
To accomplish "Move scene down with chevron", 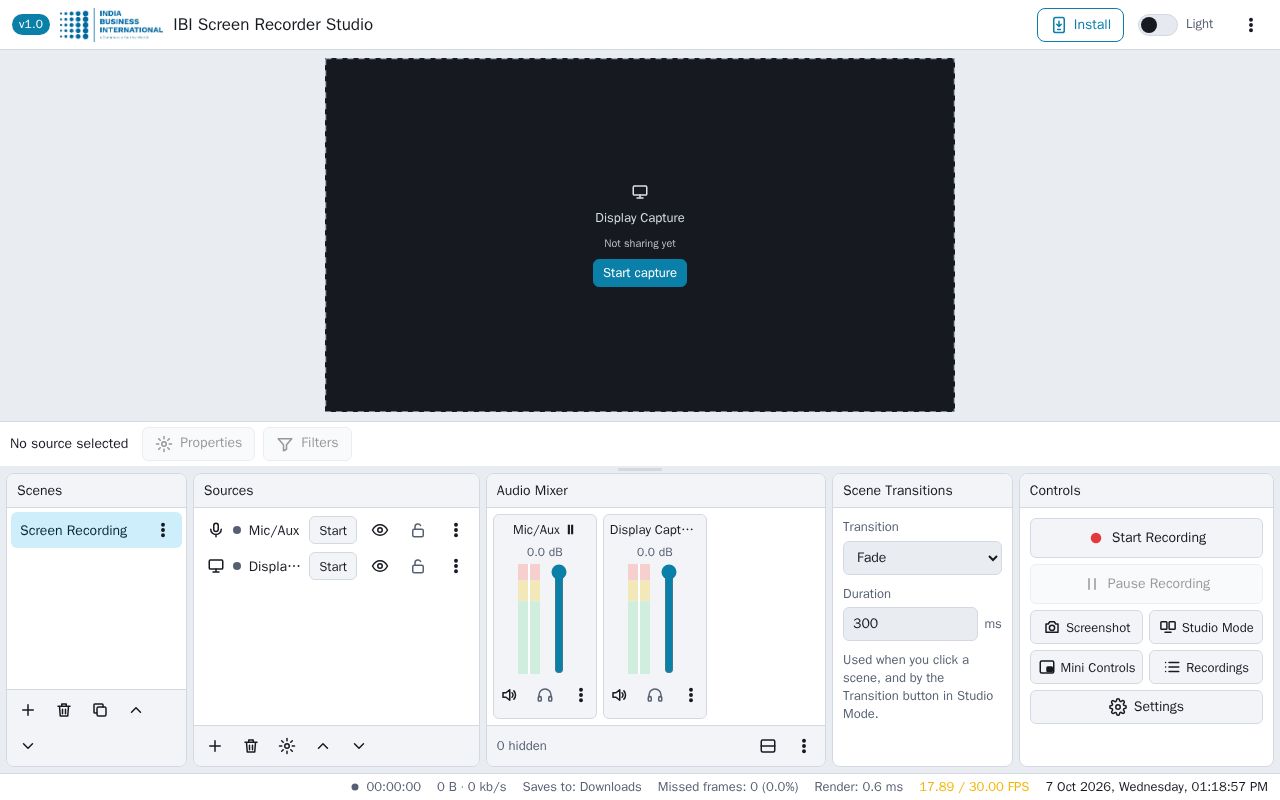I will pos(28,746).
